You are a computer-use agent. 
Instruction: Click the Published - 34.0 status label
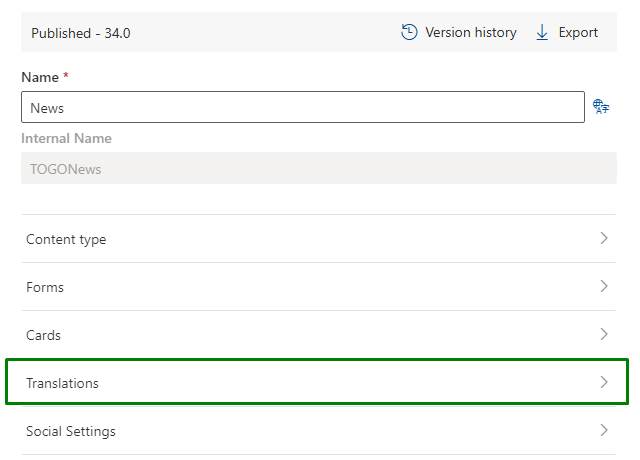[x=81, y=33]
